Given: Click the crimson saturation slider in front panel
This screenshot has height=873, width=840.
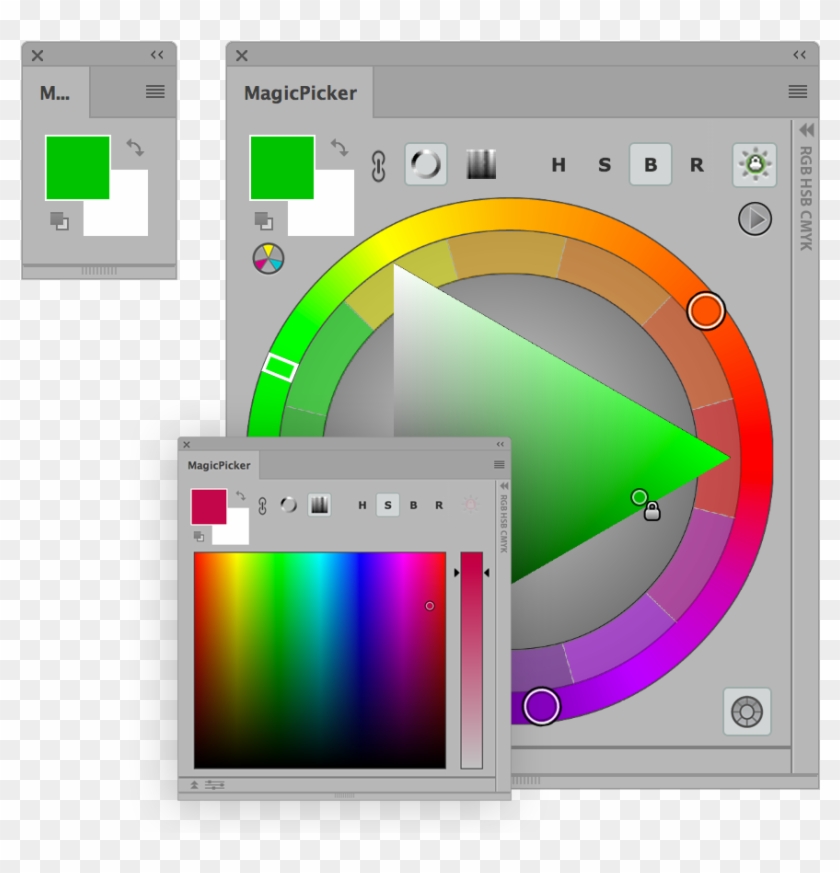Looking at the screenshot, I should (x=471, y=660).
